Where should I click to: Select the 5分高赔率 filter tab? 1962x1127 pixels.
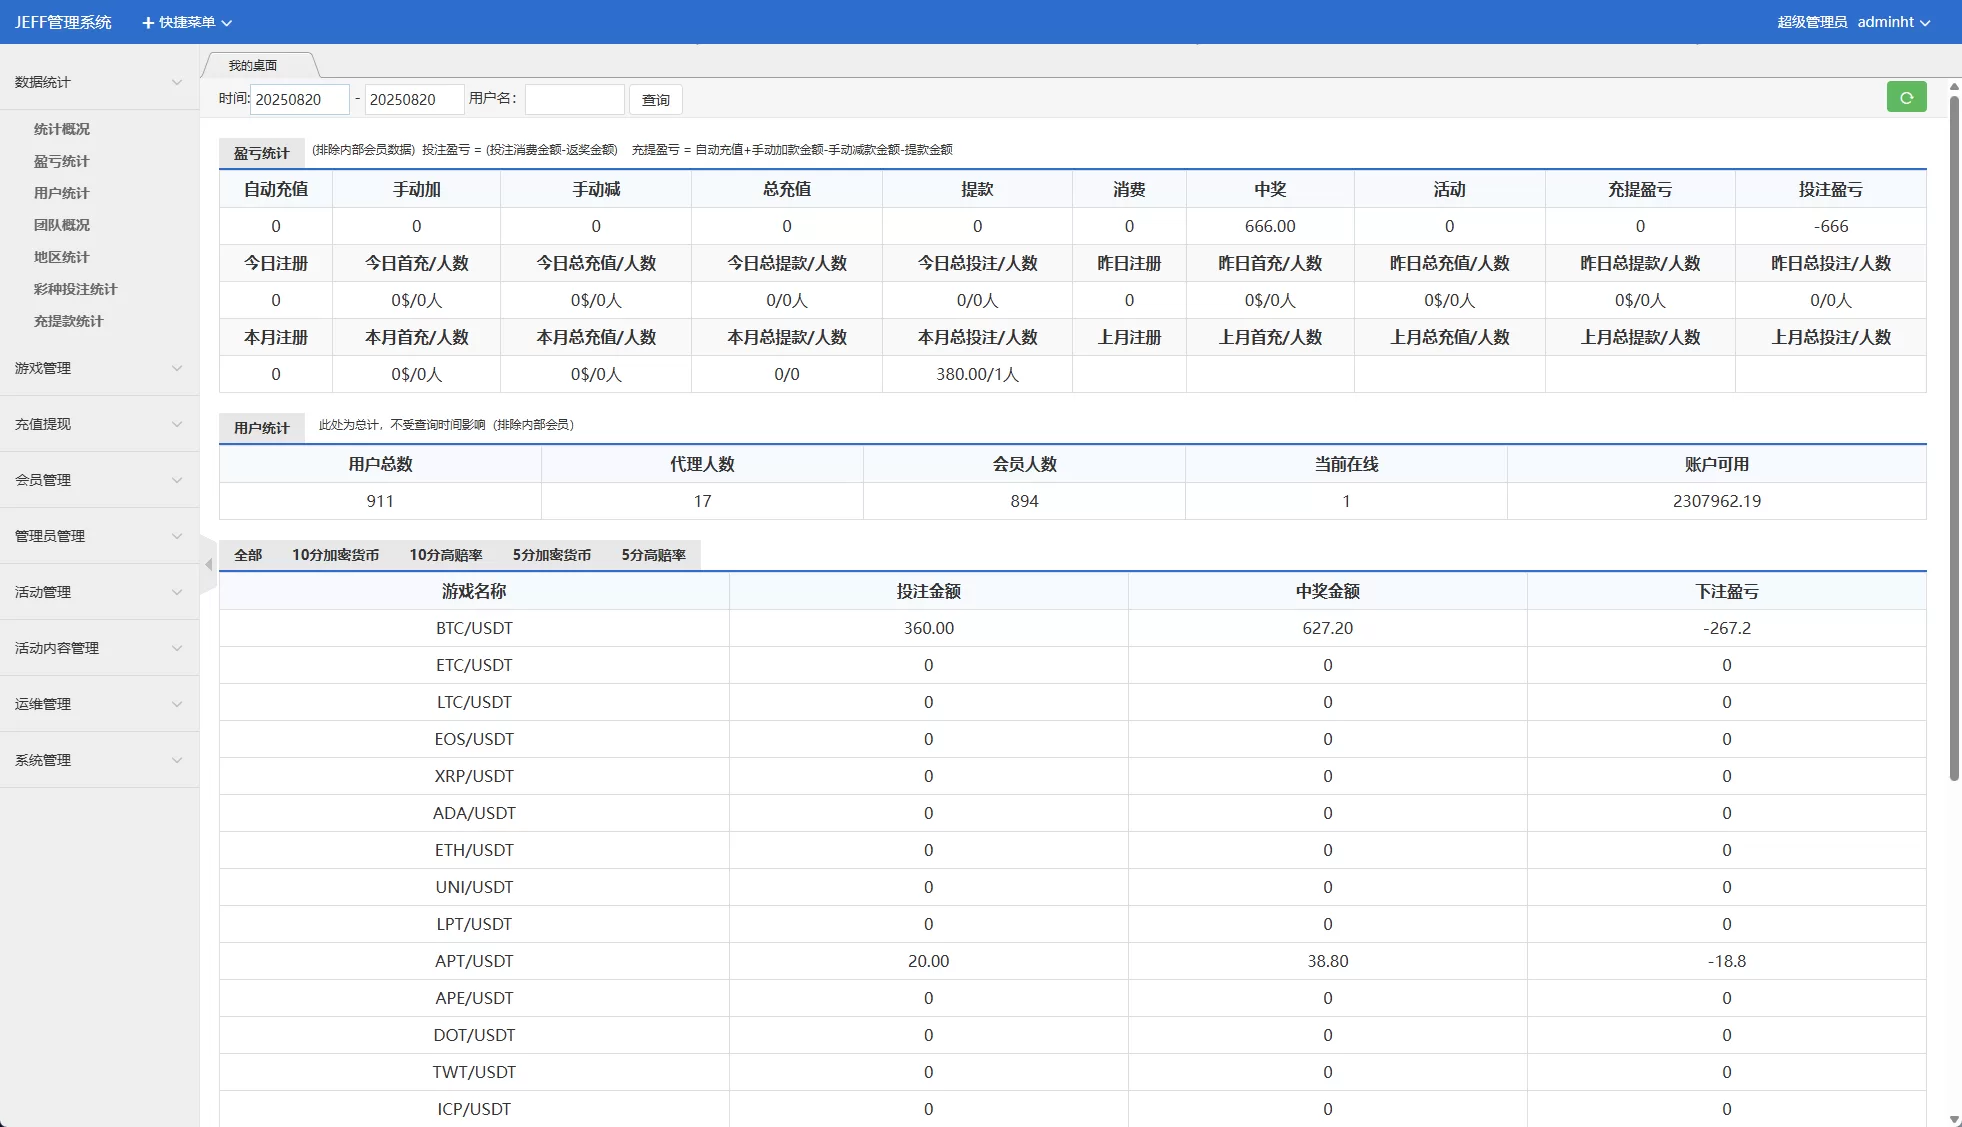654,554
